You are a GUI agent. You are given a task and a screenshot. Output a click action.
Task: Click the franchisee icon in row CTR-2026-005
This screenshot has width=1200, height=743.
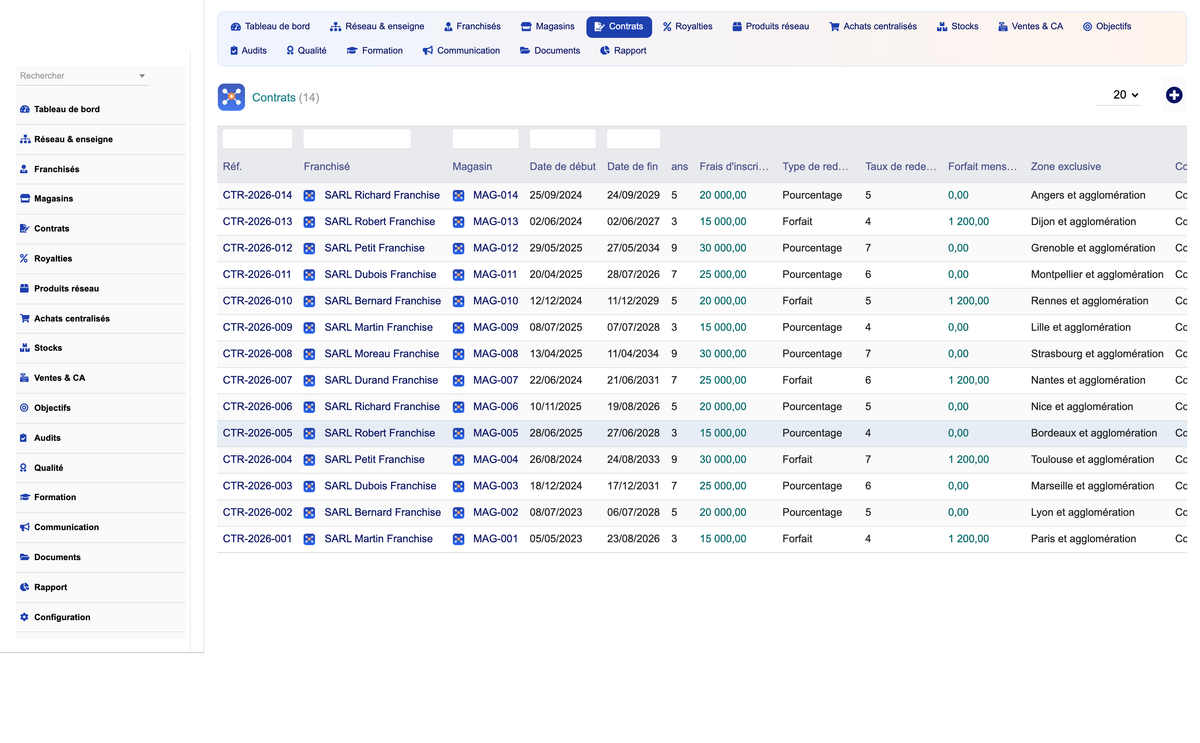click(x=310, y=434)
